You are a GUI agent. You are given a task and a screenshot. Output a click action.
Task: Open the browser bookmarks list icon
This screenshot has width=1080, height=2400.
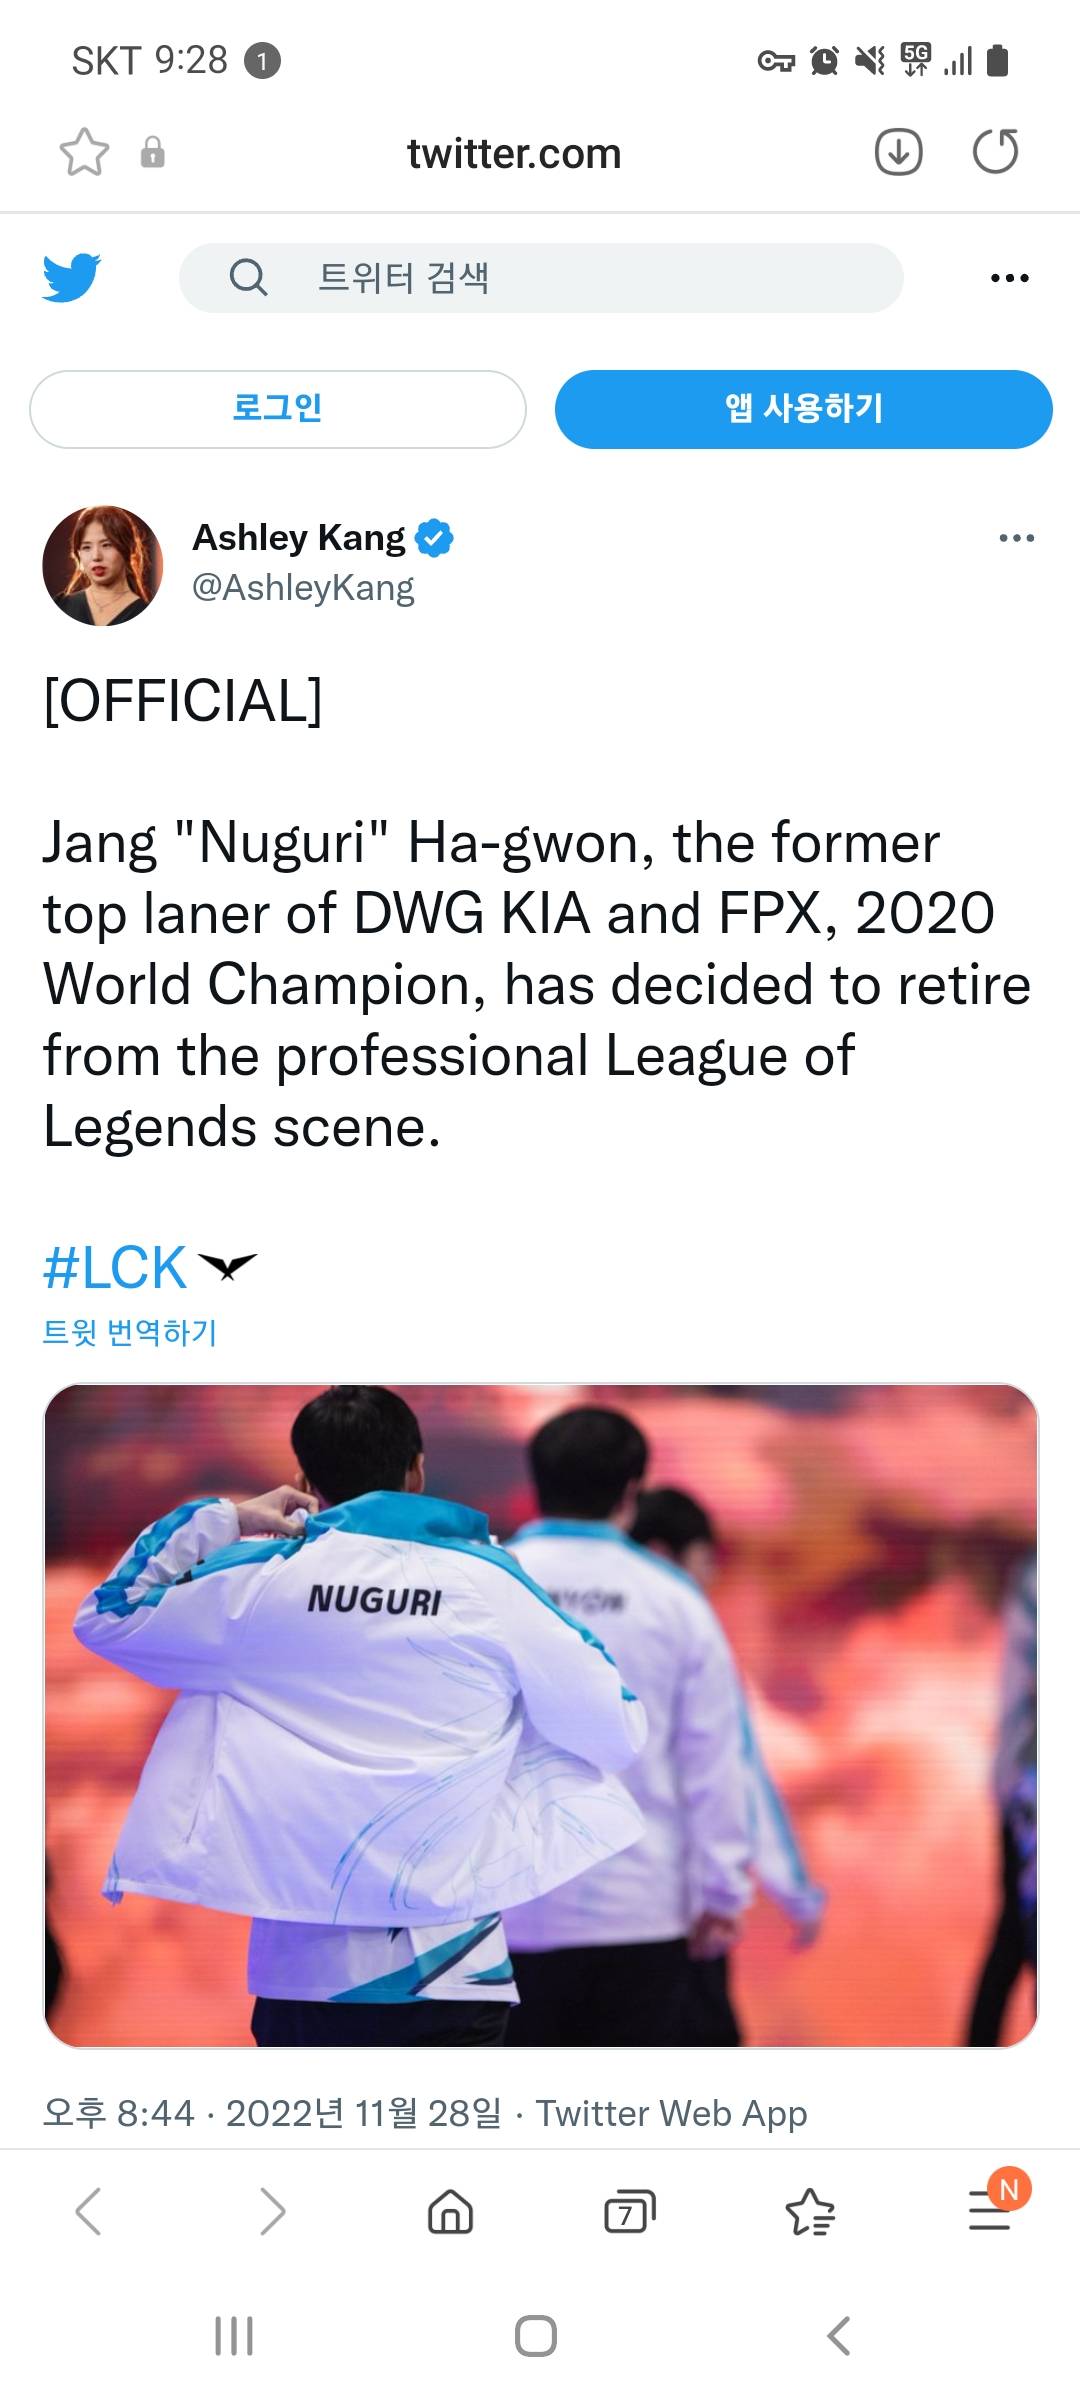click(x=810, y=2211)
